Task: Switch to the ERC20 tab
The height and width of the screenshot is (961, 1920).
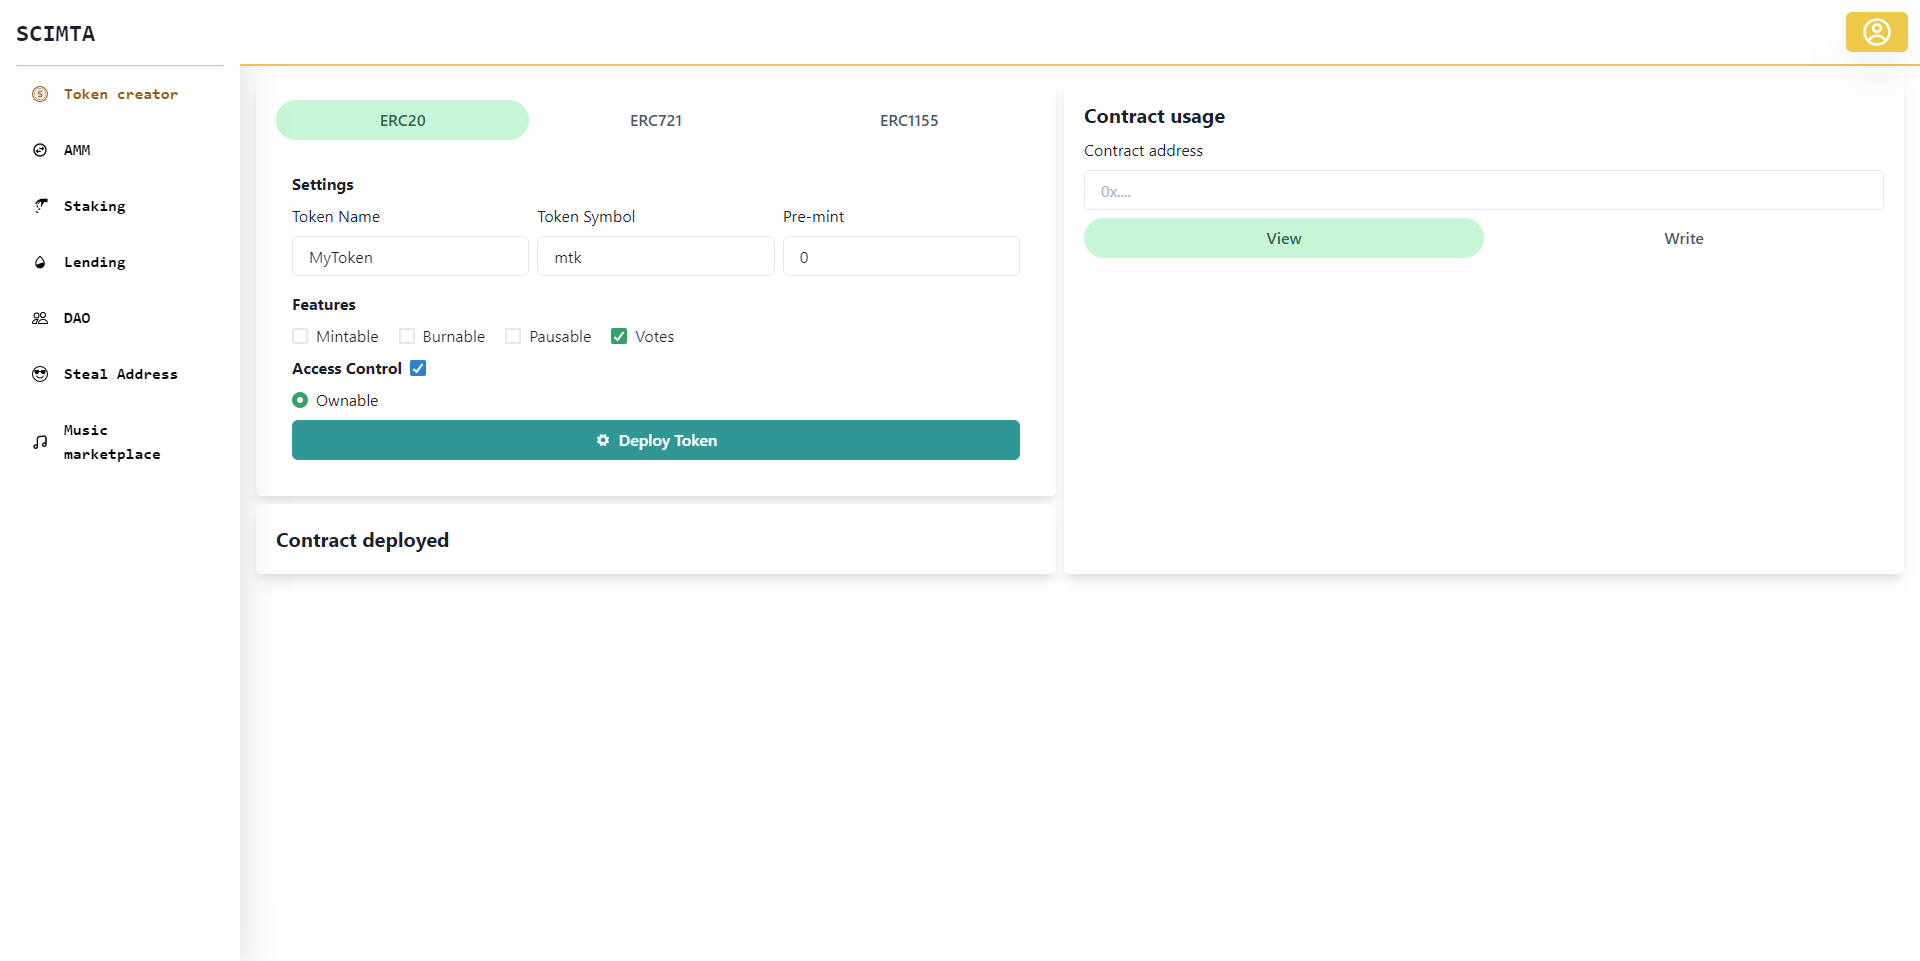Action: pos(402,120)
